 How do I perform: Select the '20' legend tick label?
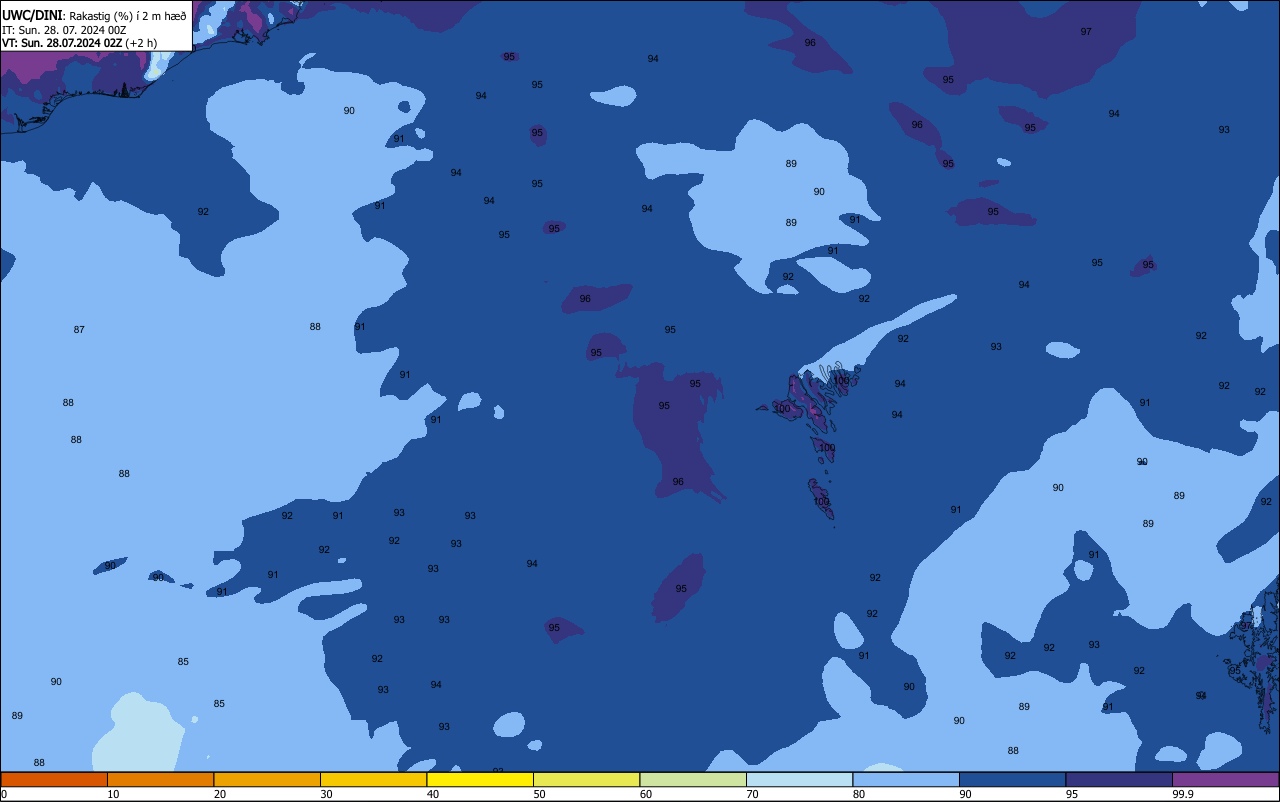point(220,794)
